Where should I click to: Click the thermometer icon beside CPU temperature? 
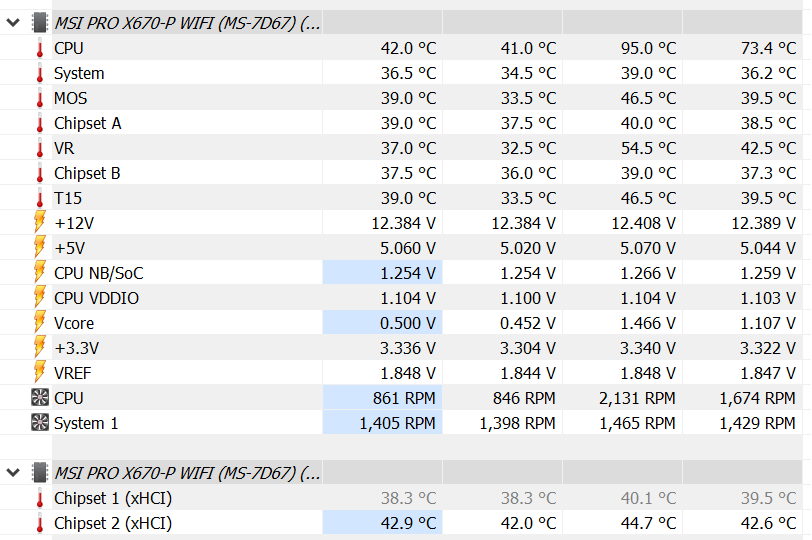pos(40,48)
